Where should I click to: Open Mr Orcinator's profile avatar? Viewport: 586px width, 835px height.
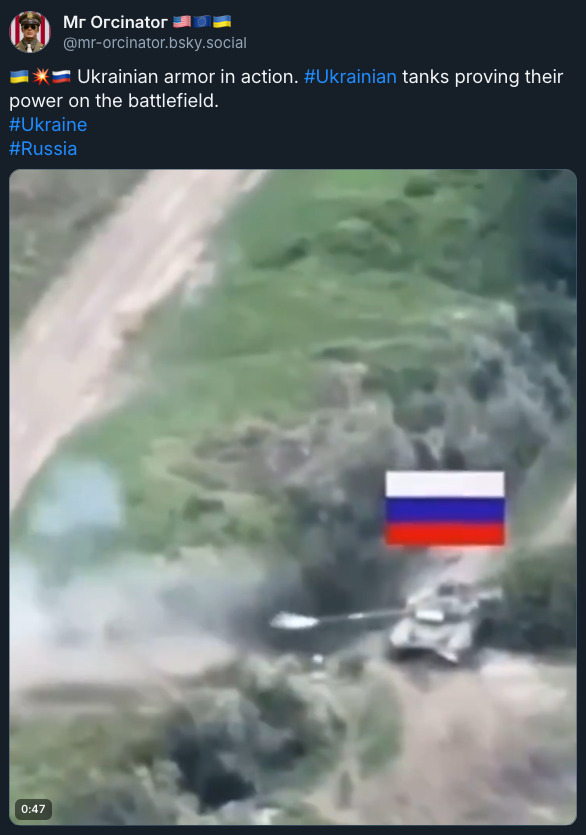[x=30, y=32]
